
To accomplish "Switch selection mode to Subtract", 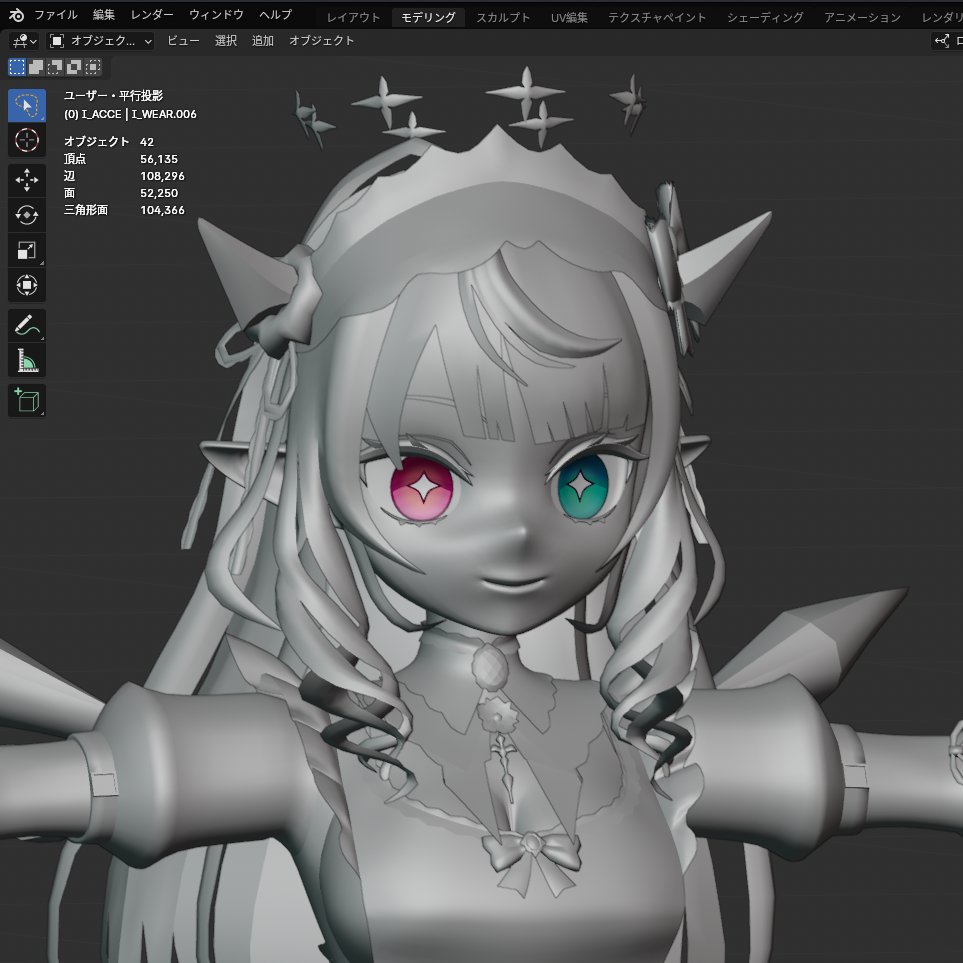I will [55, 67].
